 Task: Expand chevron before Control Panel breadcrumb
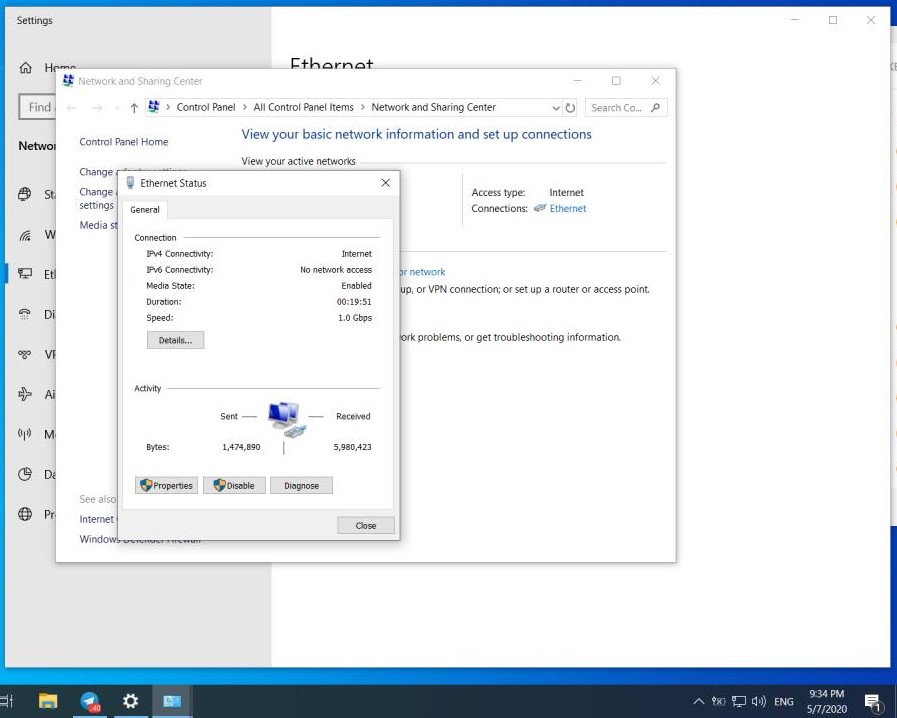[168, 107]
